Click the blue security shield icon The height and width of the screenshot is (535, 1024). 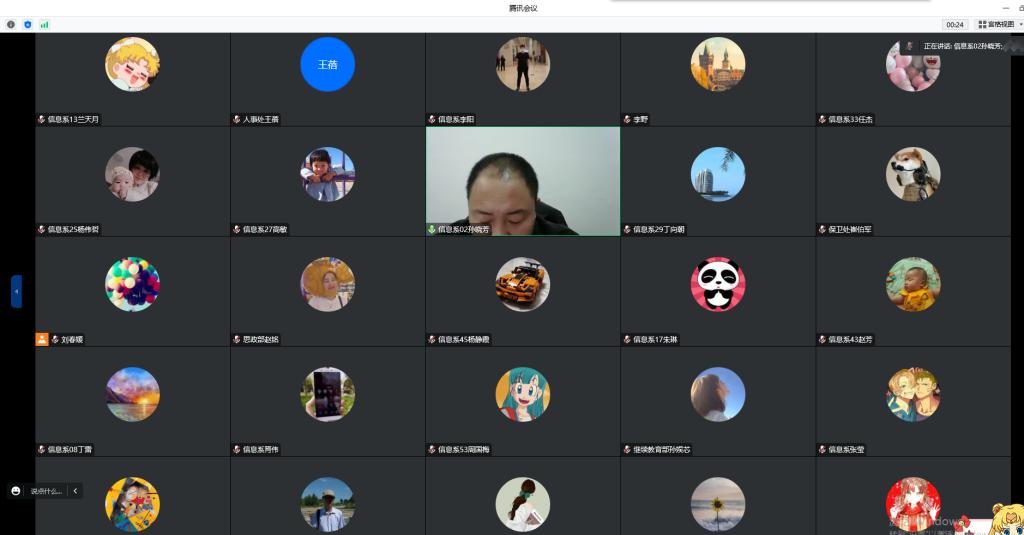click(27, 24)
